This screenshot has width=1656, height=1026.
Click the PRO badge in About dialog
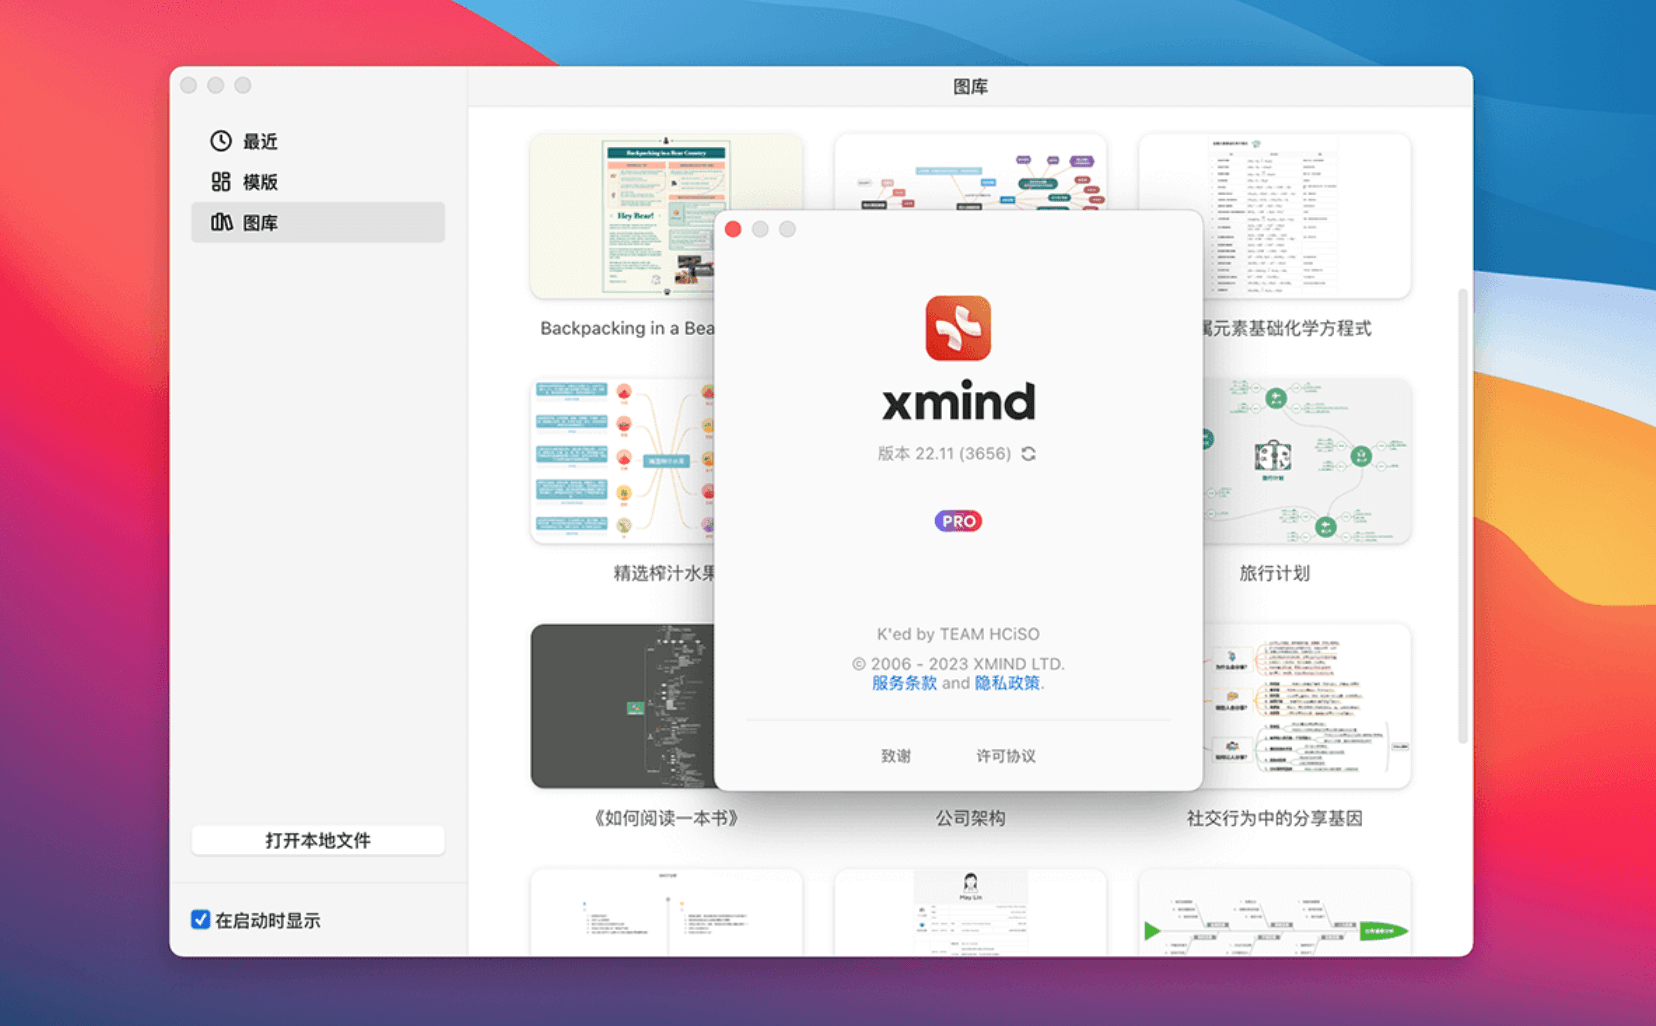click(x=958, y=521)
